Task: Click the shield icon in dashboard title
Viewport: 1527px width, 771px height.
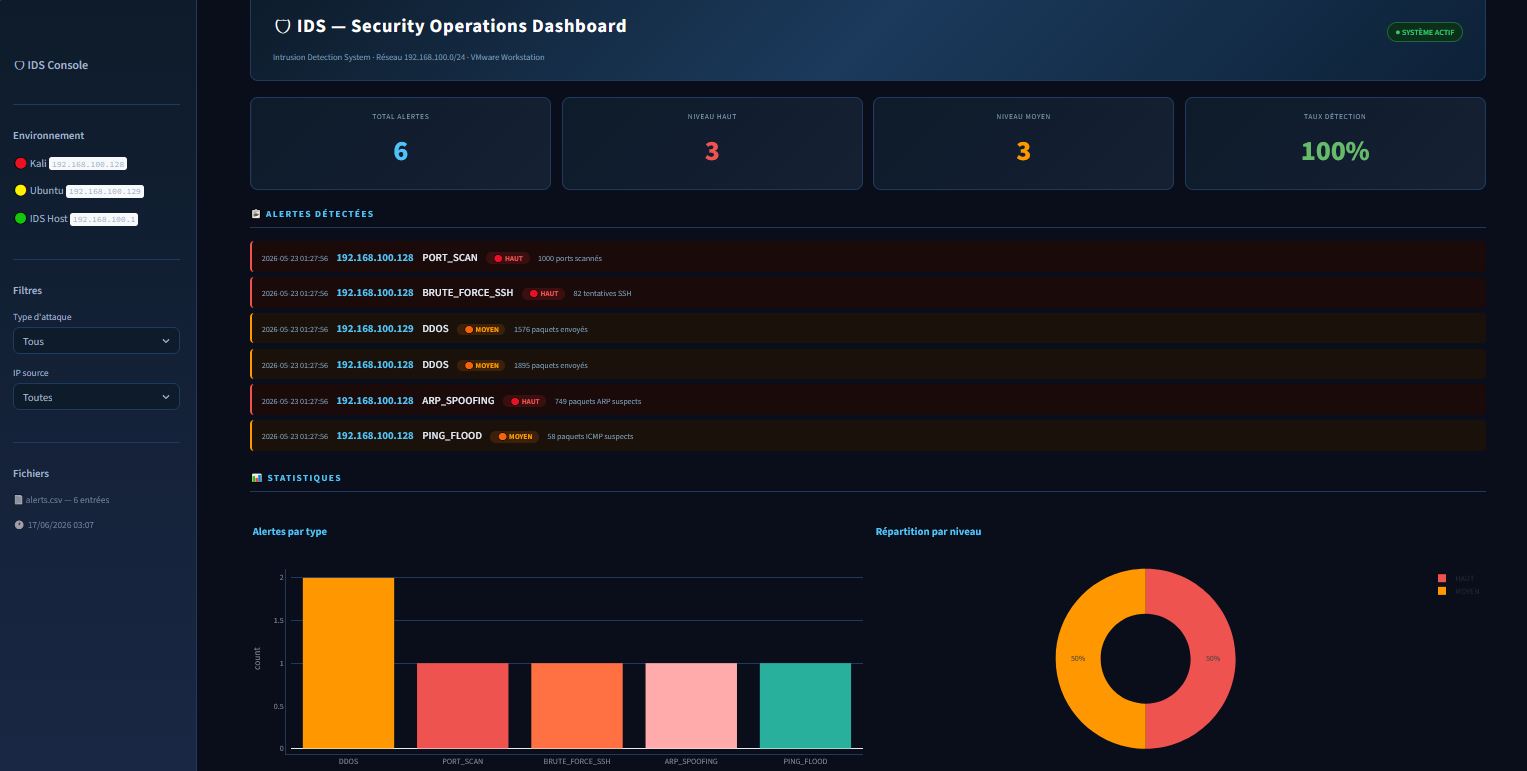Action: tap(282, 26)
